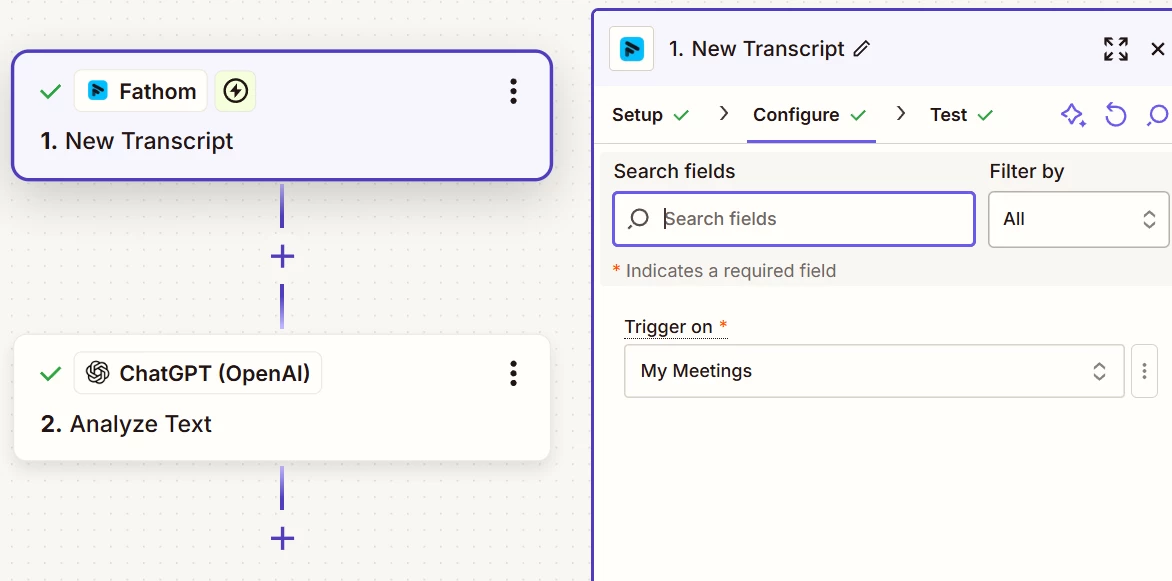
Task: Click the undo/refresh arrow icon
Action: 1115,115
